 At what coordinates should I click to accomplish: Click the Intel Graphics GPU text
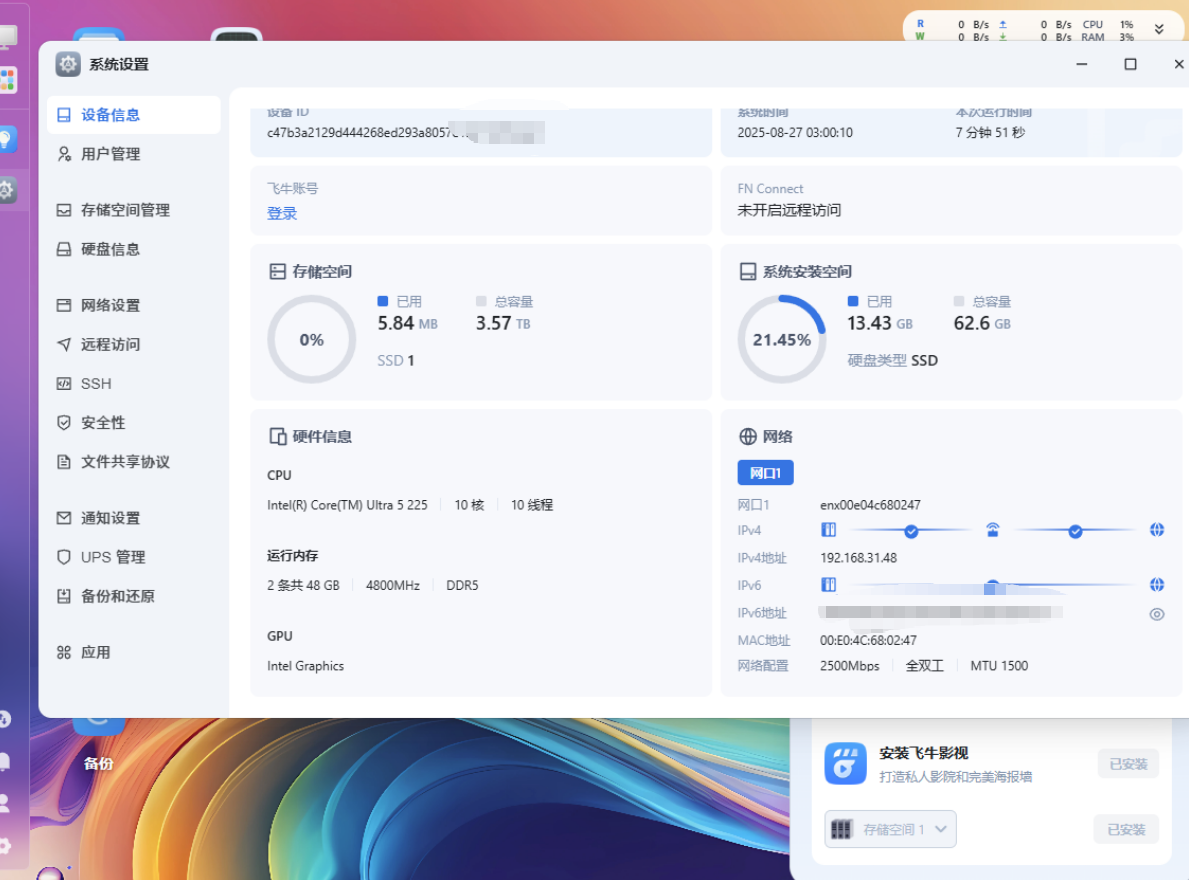[306, 665]
